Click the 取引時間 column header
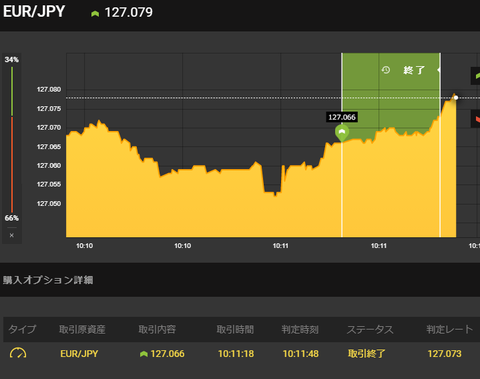 (235, 330)
